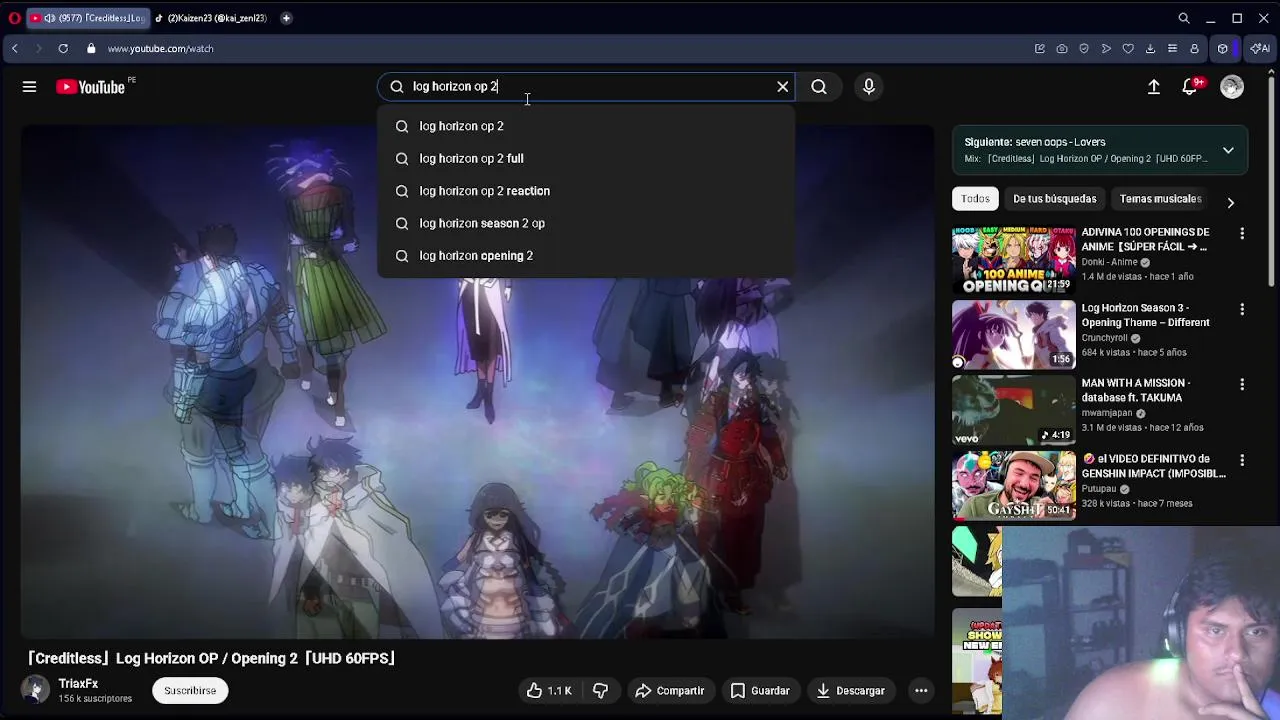Image resolution: width=1280 pixels, height=720 pixels.
Task: Open more video actions ellipsis
Action: [921, 690]
